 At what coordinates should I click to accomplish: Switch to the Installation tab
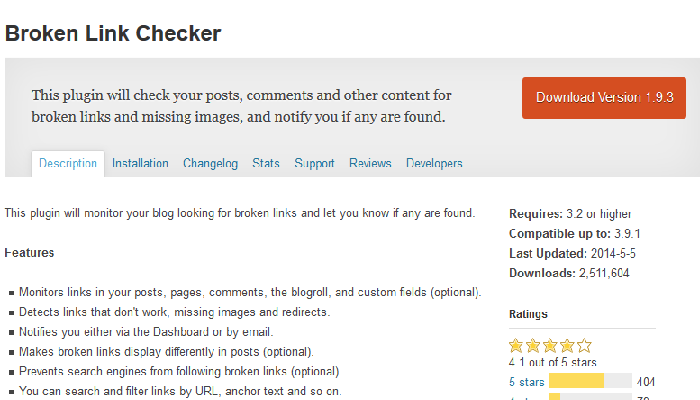(140, 163)
